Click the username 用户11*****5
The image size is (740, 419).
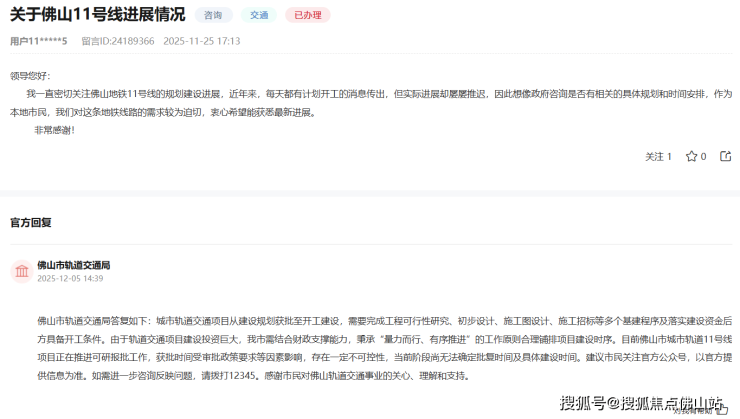pyautogui.click(x=39, y=41)
